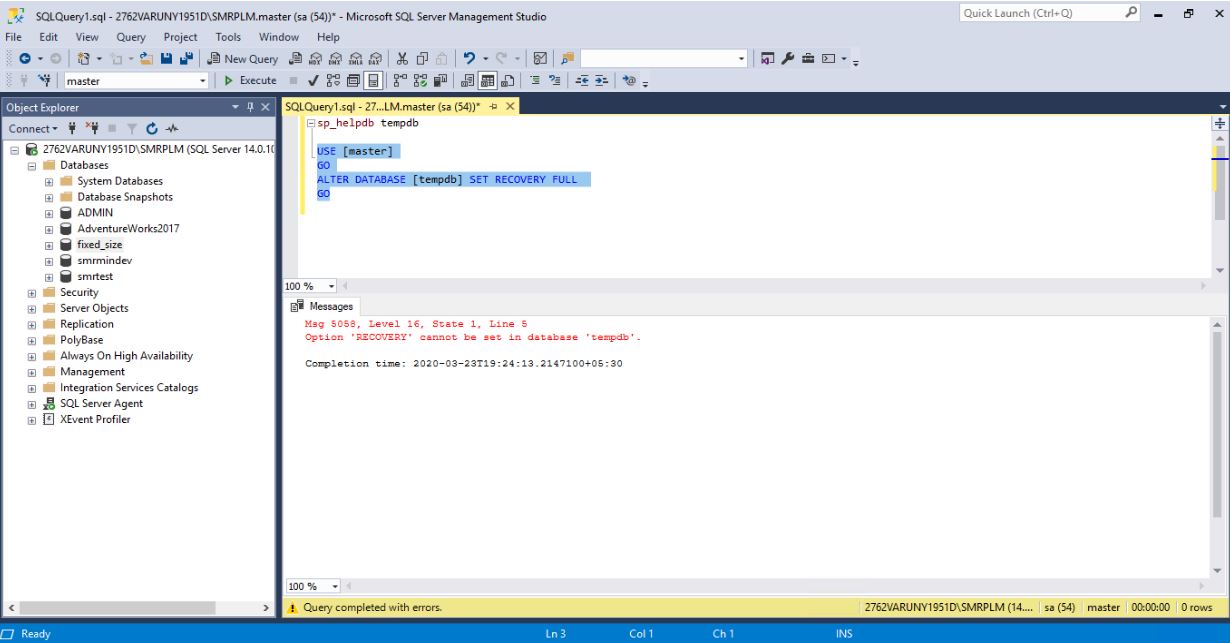Screen dimensions: 1230x643
Task: Click the Toolbox icon in toolbar
Action: pyautogui.click(x=808, y=59)
